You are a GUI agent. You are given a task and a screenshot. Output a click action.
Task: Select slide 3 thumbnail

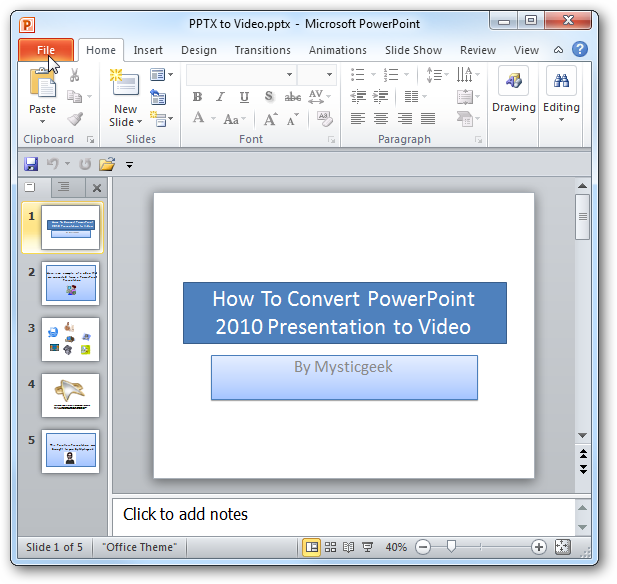click(x=70, y=339)
